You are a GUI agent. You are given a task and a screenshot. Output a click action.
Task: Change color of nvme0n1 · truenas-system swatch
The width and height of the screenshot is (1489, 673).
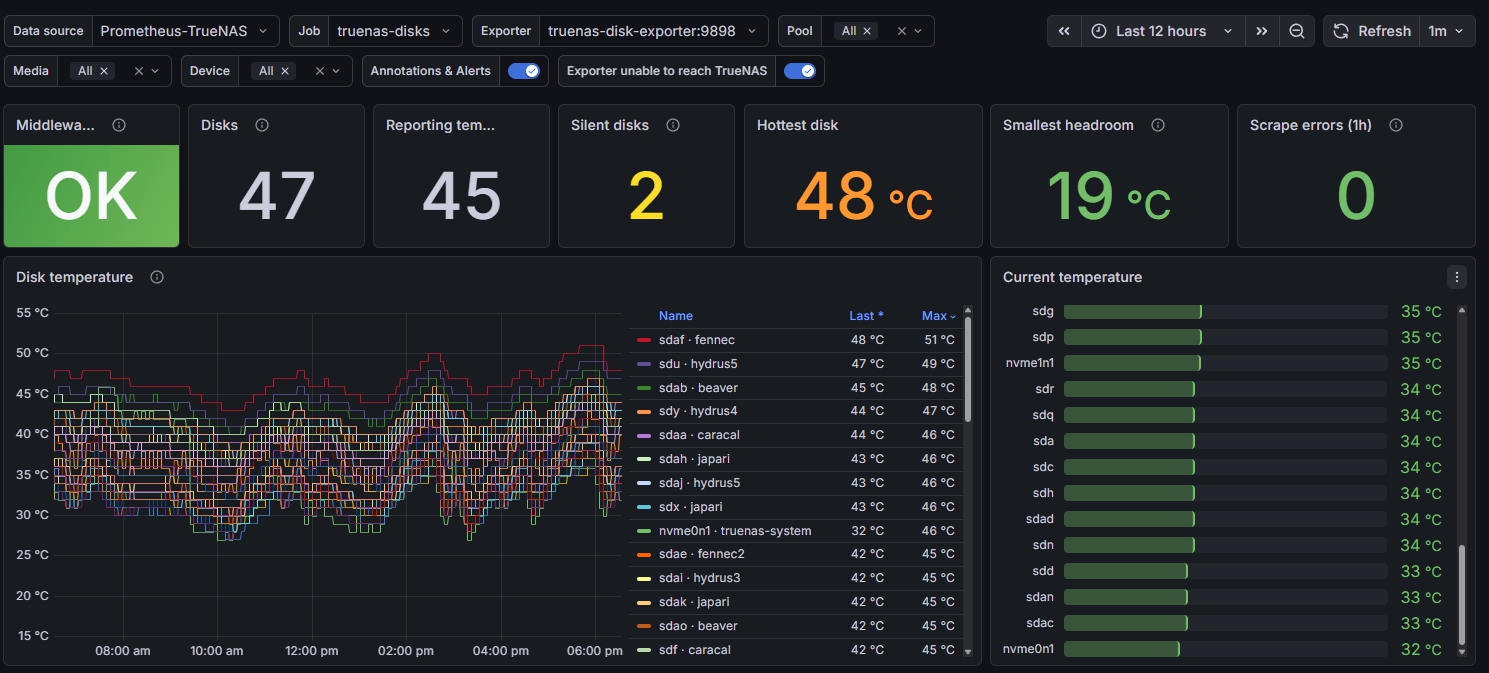pyautogui.click(x=644, y=531)
